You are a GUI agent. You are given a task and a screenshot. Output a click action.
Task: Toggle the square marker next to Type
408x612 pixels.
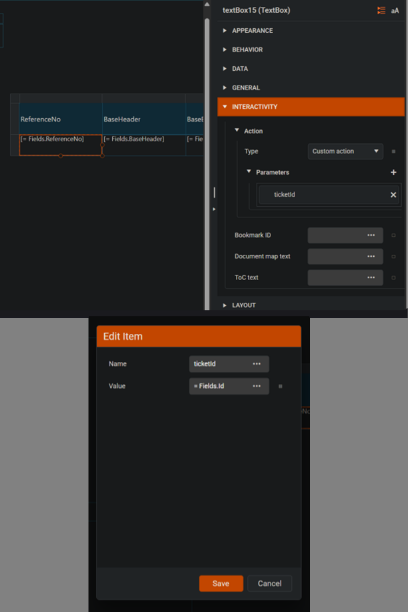[393, 151]
